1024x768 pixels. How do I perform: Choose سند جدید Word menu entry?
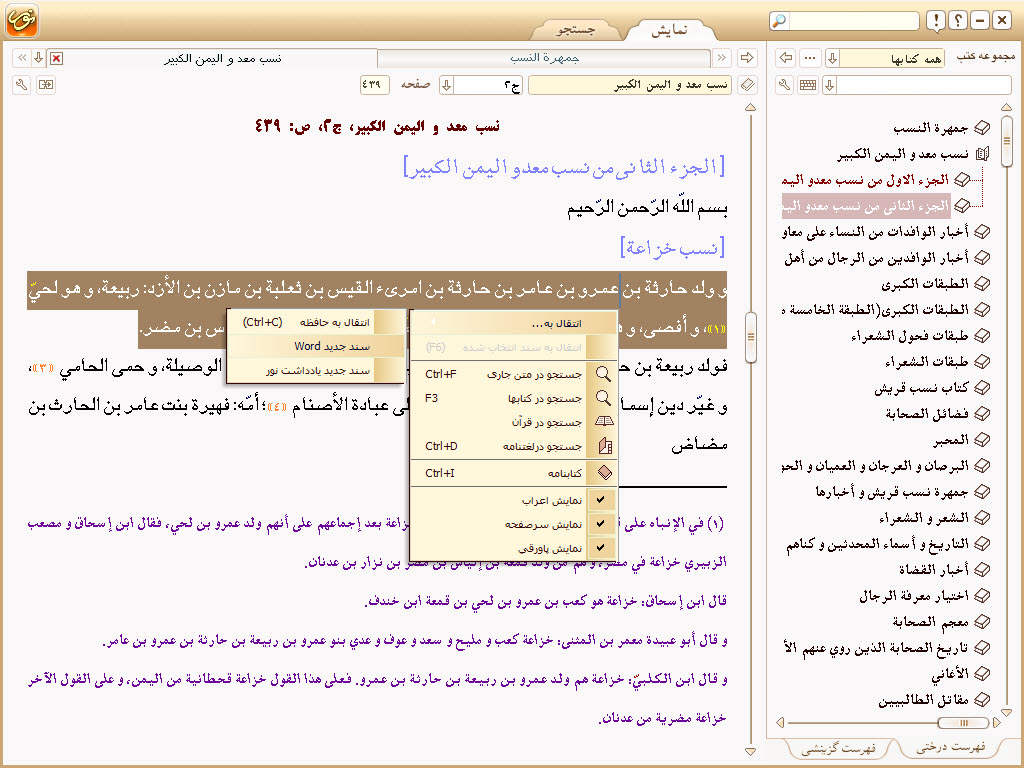[x=316, y=346]
